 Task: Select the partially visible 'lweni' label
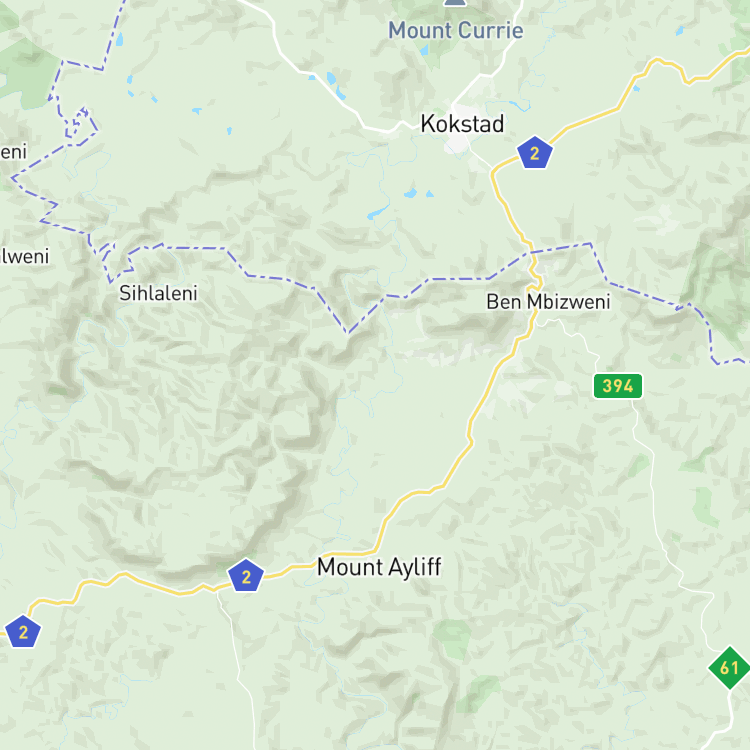coord(24,256)
